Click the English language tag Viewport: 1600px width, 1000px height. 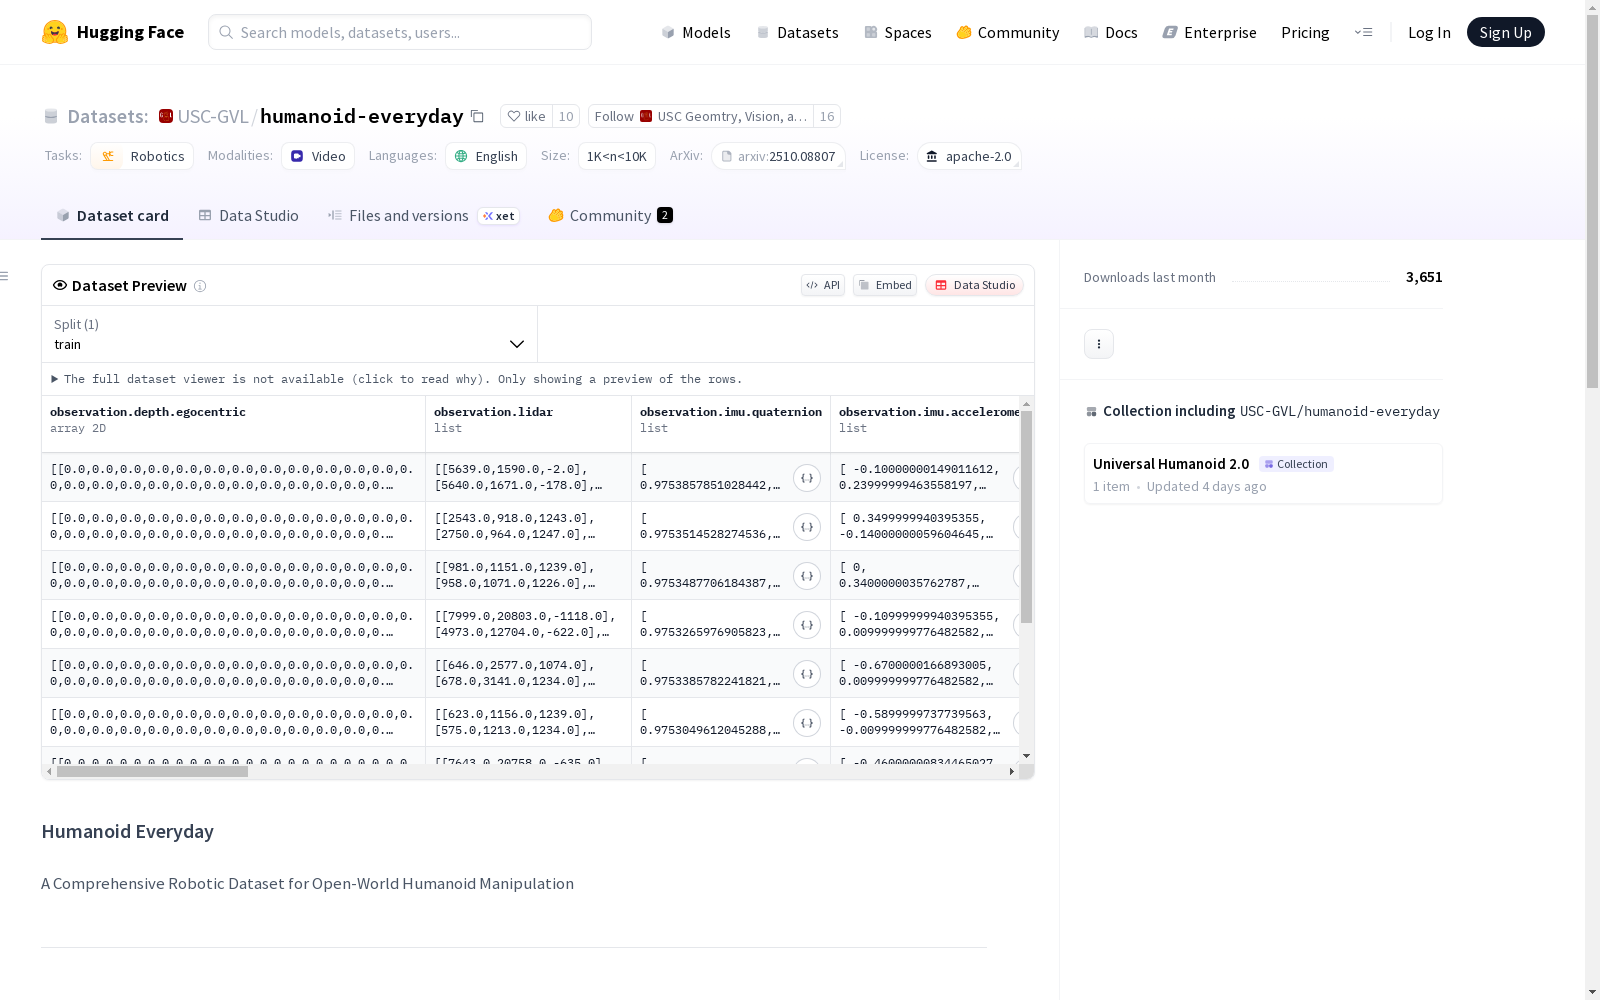(x=486, y=156)
